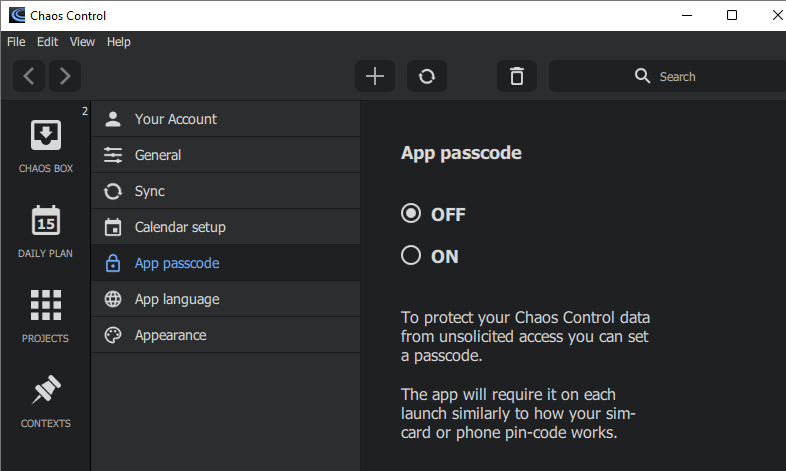The height and width of the screenshot is (471, 786).
Task: Click into the Search field
Action: [x=667, y=76]
